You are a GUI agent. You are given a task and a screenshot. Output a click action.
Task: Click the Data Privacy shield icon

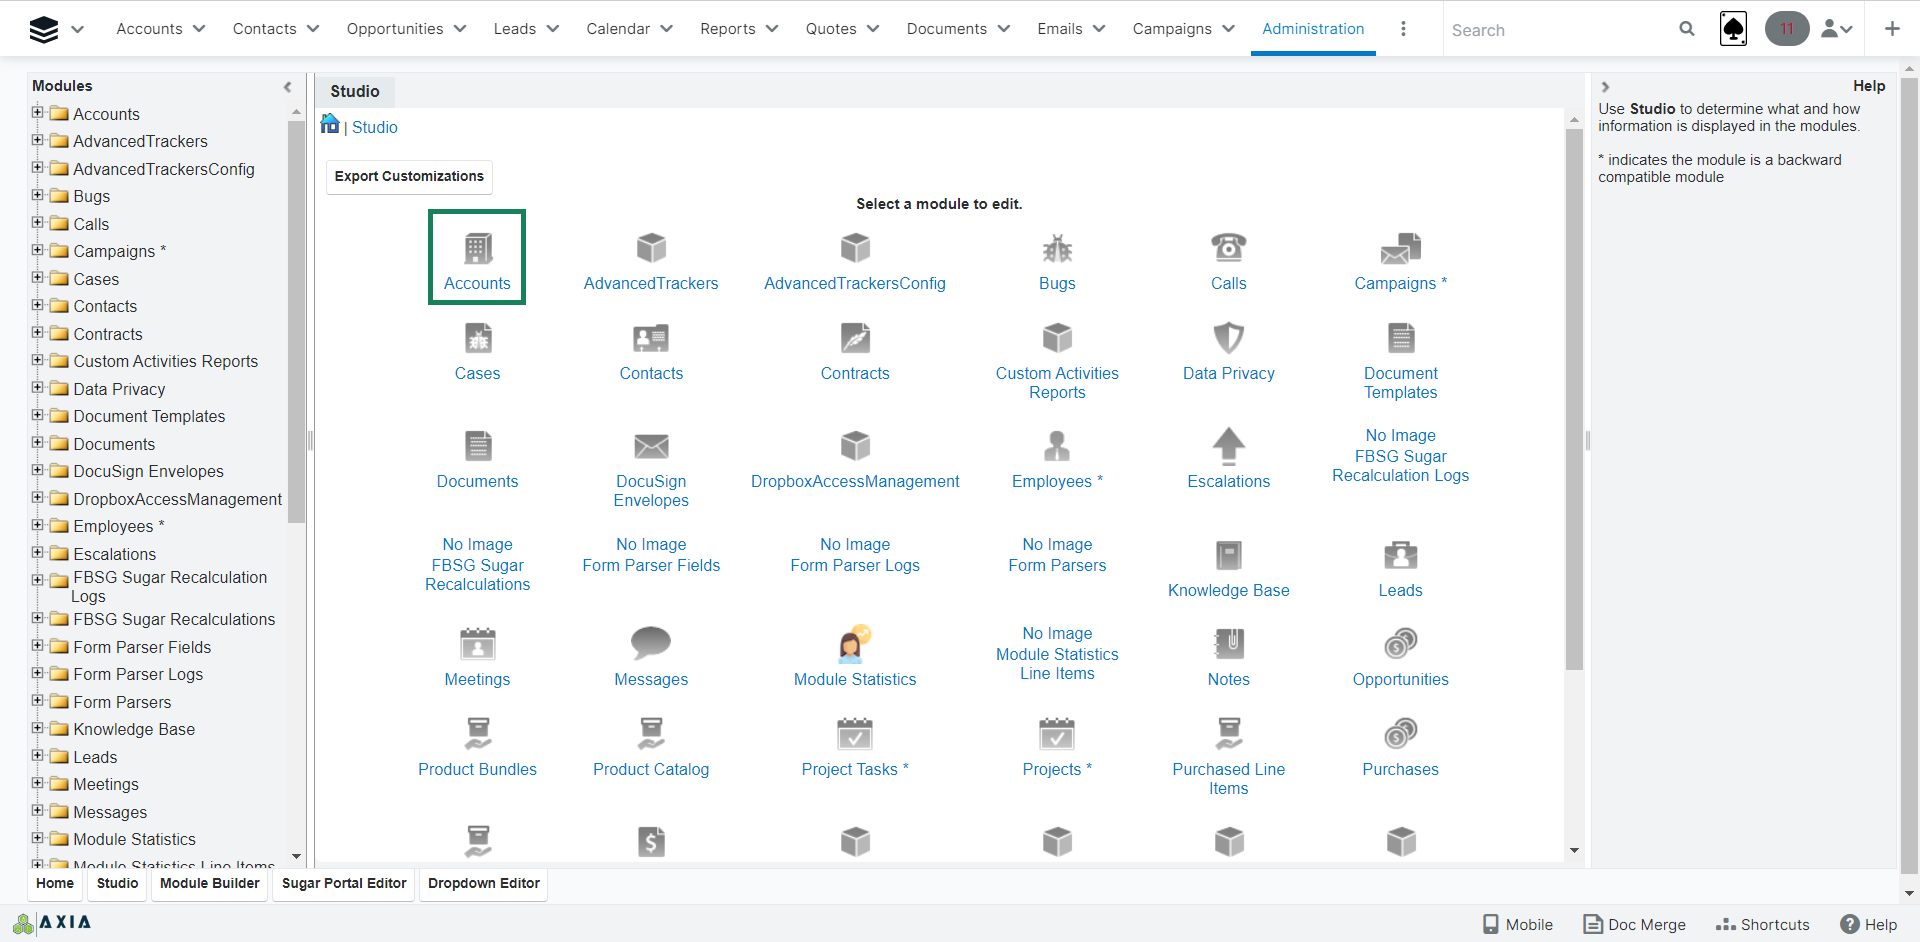point(1228,338)
